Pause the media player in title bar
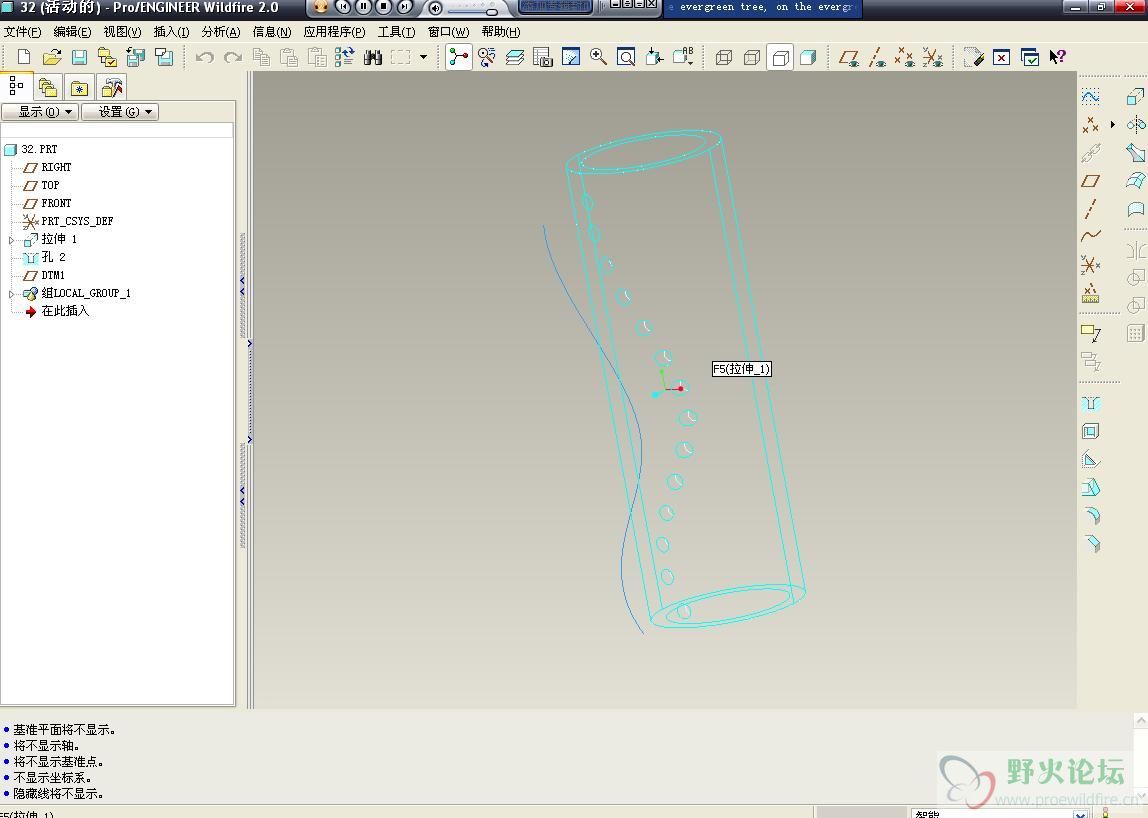 point(363,7)
